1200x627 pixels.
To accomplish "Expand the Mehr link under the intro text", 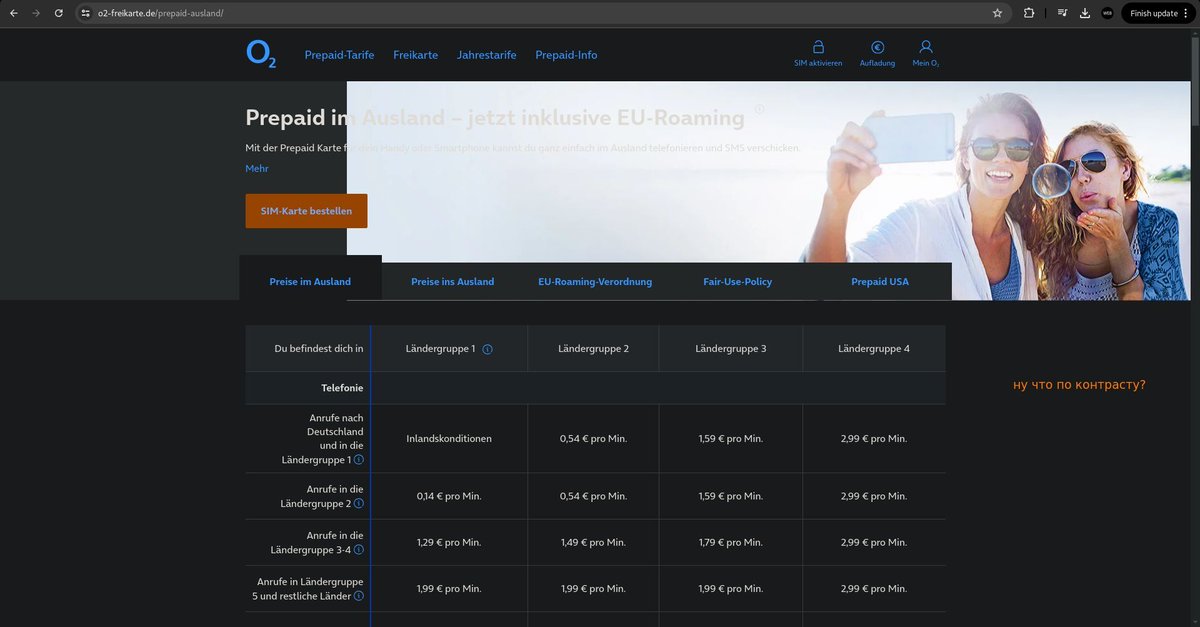I will [x=257, y=168].
